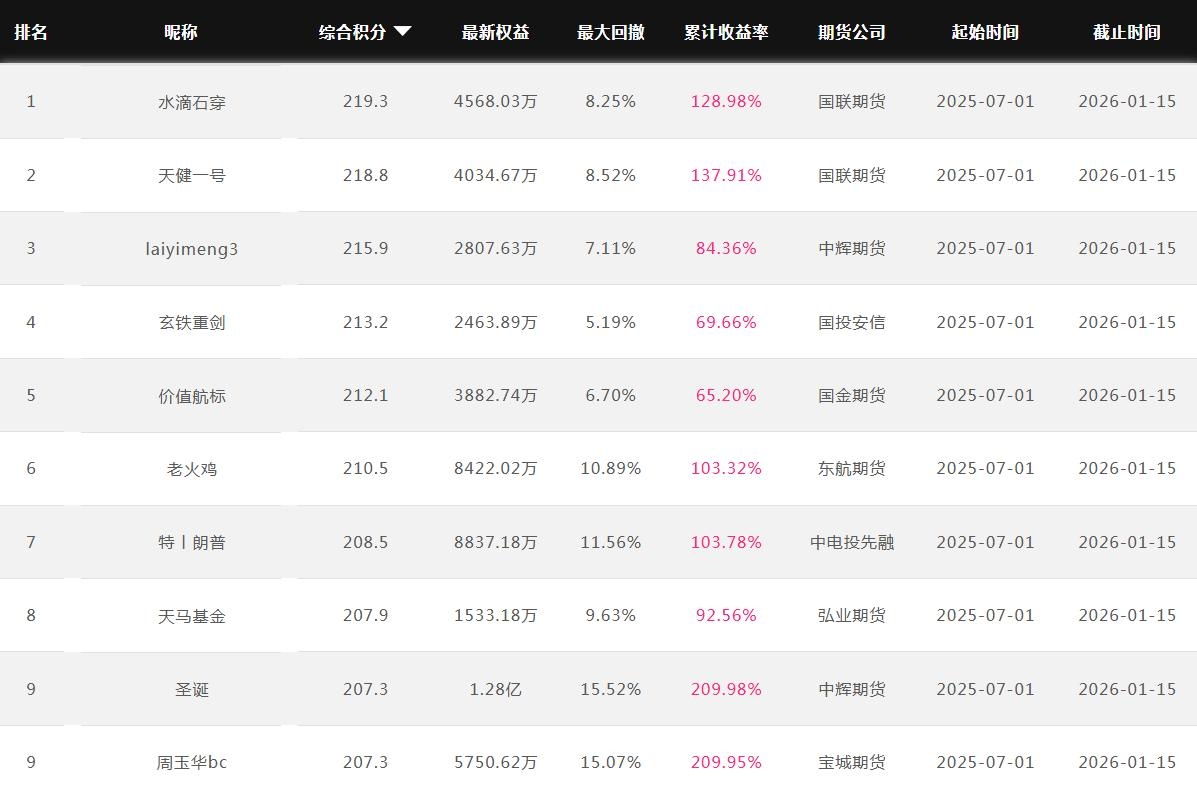Click the nickname 玄铁重剑
Image resolution: width=1197 pixels, height=793 pixels.
(x=191, y=322)
